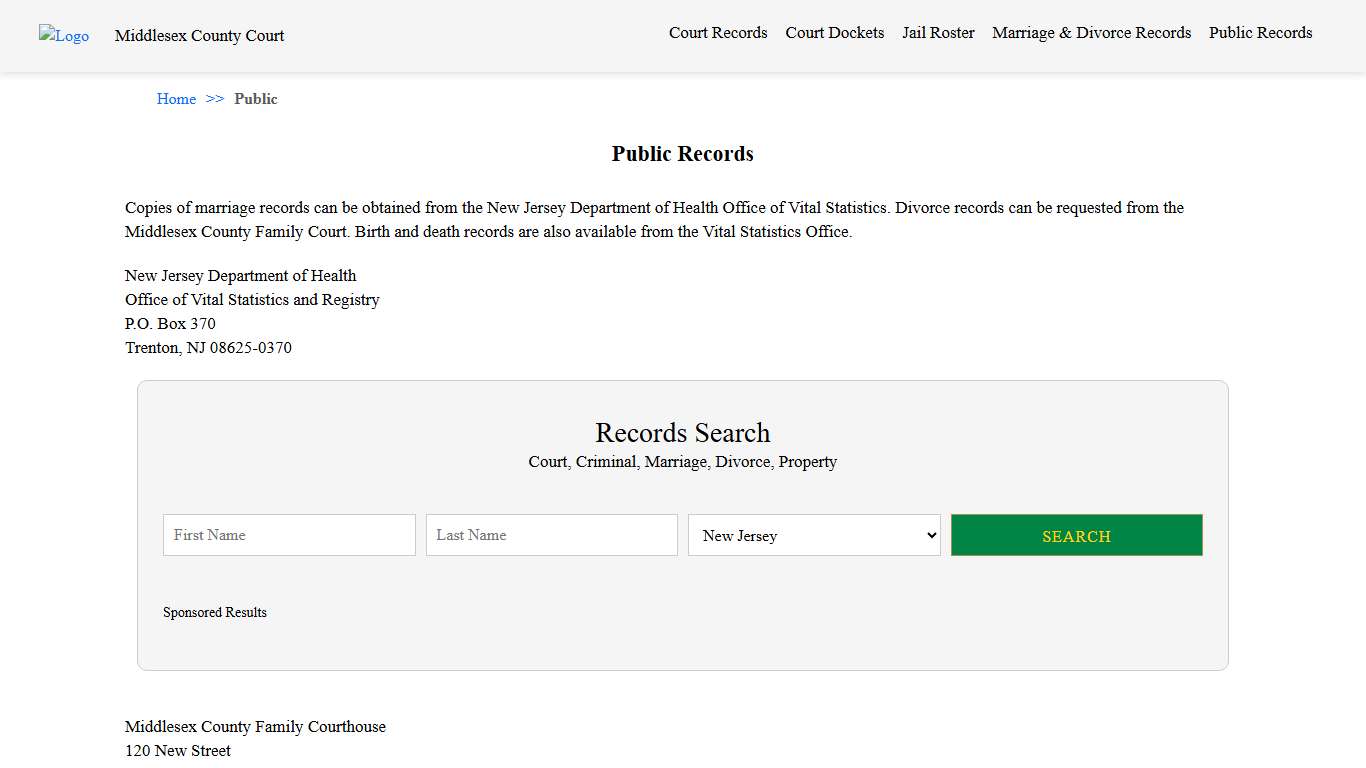The image size is (1366, 768).
Task: Click the Middlesex County Family Courthouse text
Action: pos(255,727)
